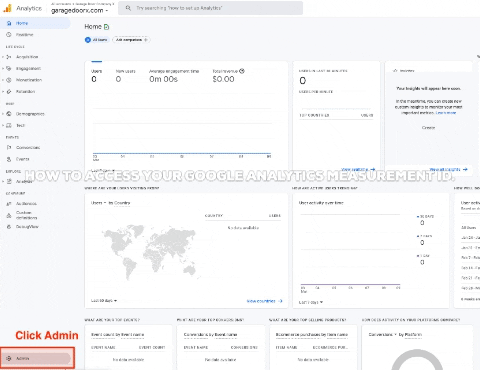Expand the Engagement section arrow
This screenshot has height=370, width=480.
pos(3,68)
